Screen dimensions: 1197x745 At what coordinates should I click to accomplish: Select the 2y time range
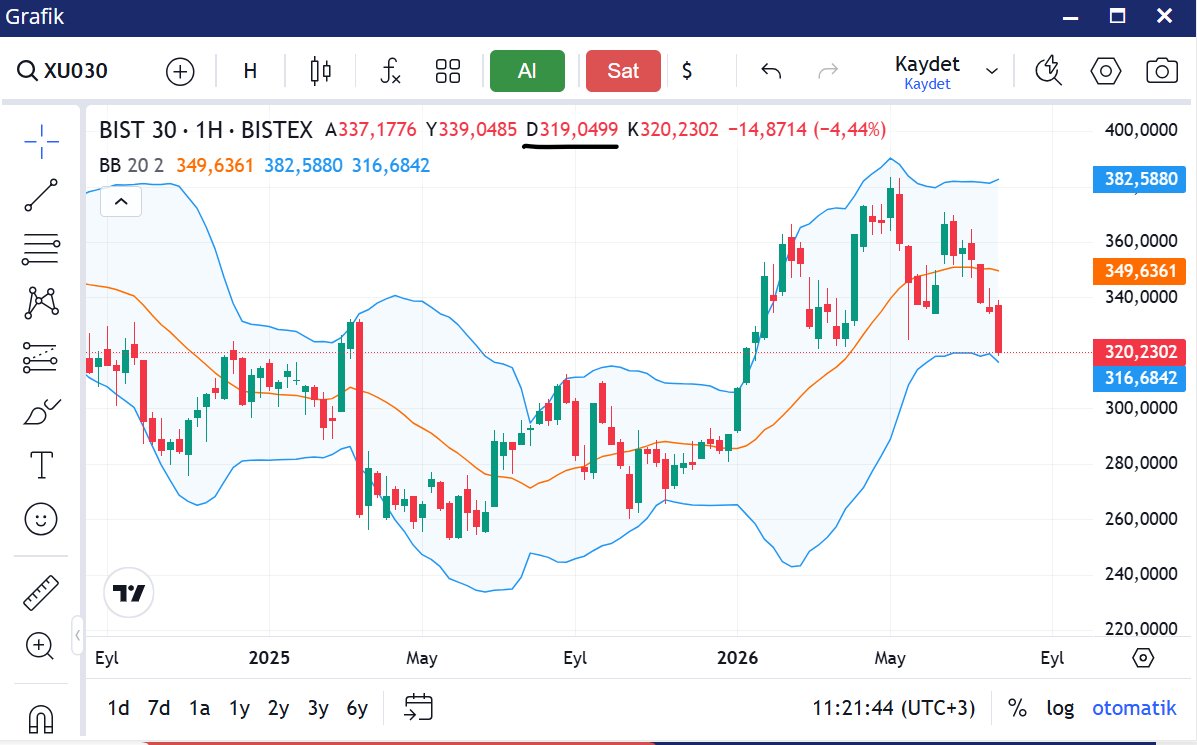(279, 708)
